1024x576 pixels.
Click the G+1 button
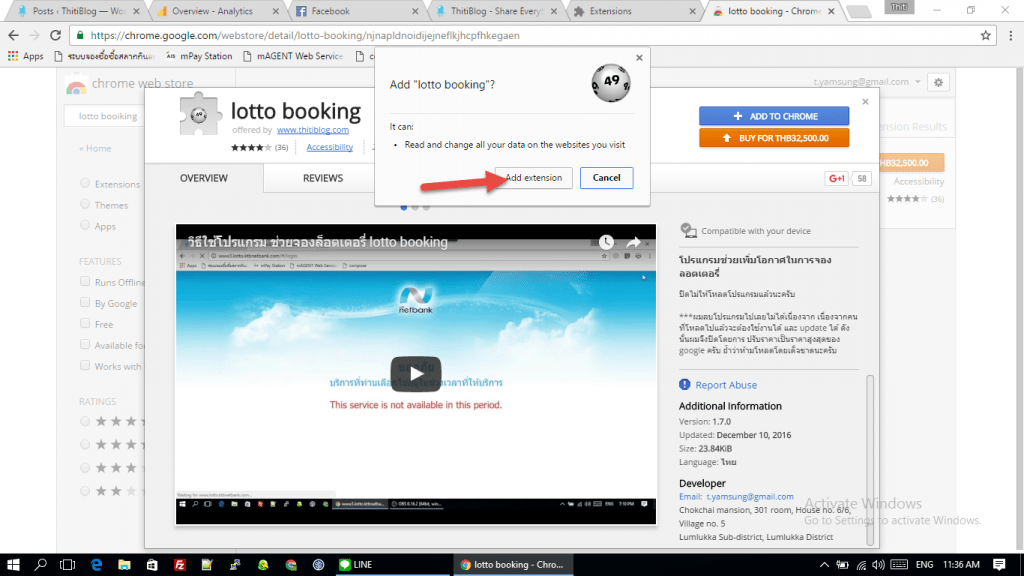pyautogui.click(x=836, y=178)
